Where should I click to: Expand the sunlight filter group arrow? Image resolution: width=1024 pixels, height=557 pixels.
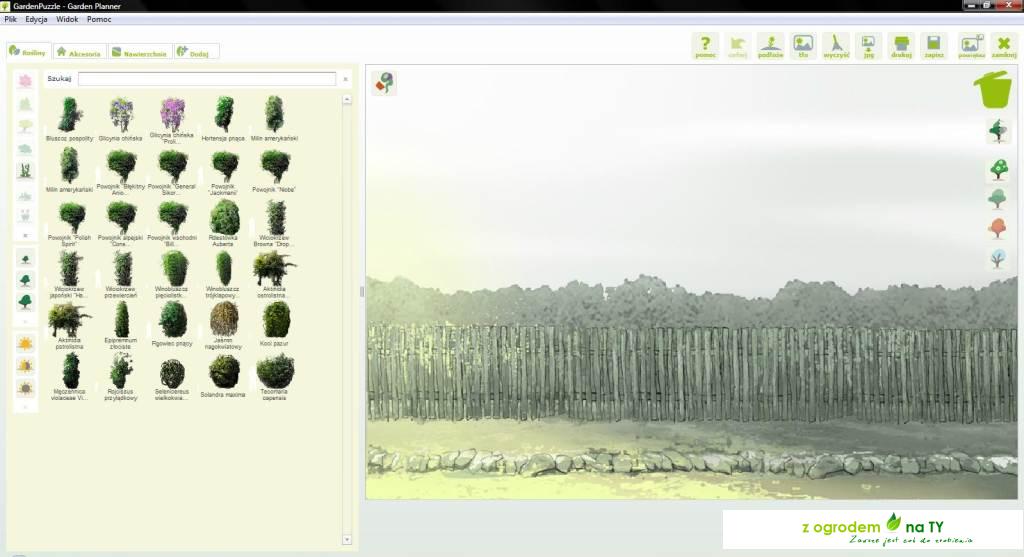(26, 407)
